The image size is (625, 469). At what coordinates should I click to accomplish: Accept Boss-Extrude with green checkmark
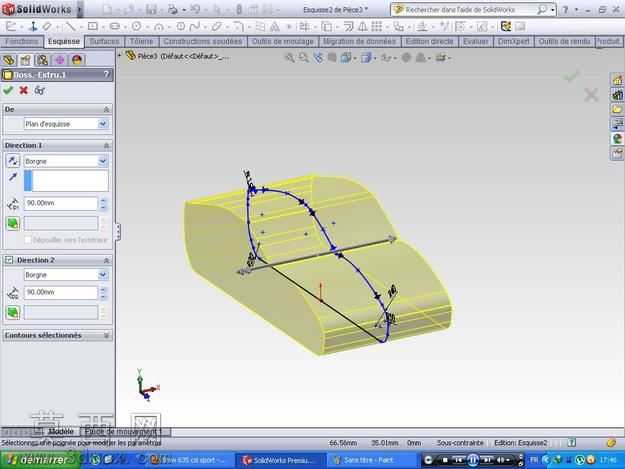[8, 90]
